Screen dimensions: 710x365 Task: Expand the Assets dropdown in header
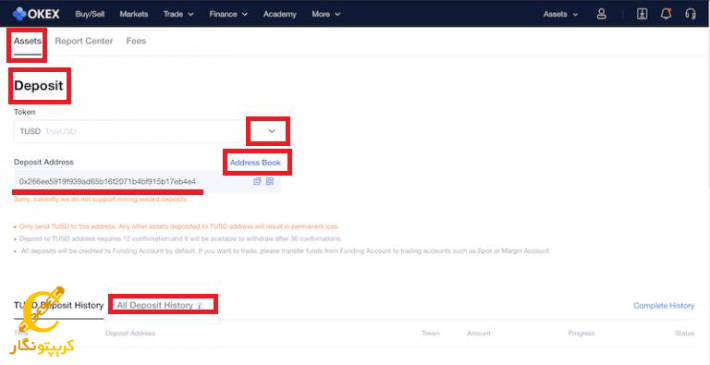coord(561,14)
